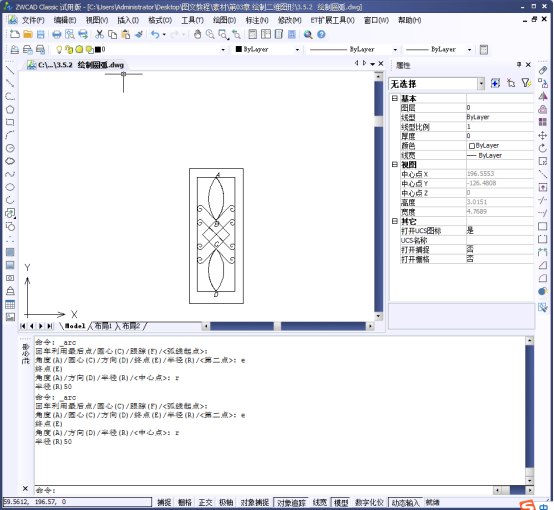
Task: Open the 无选择 selection dropdown
Action: [x=481, y=84]
